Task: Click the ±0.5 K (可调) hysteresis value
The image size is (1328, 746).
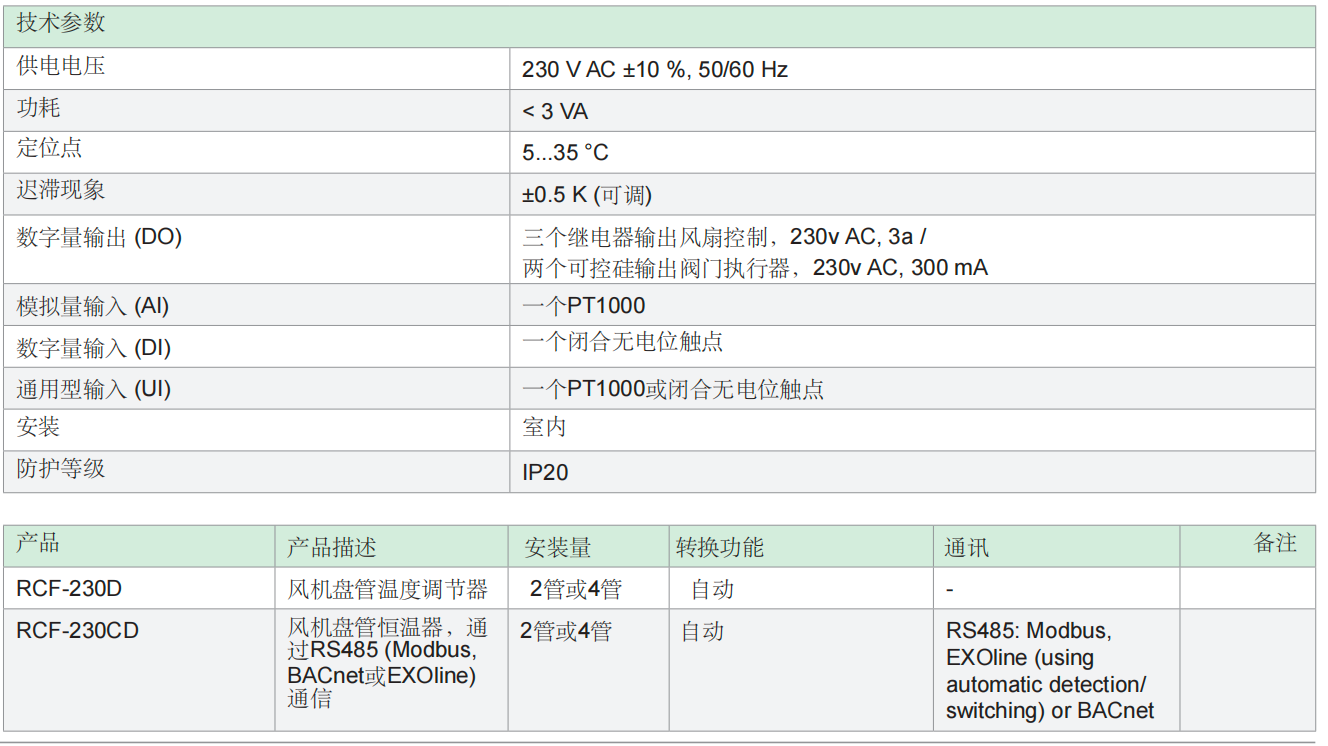Action: click(x=587, y=195)
